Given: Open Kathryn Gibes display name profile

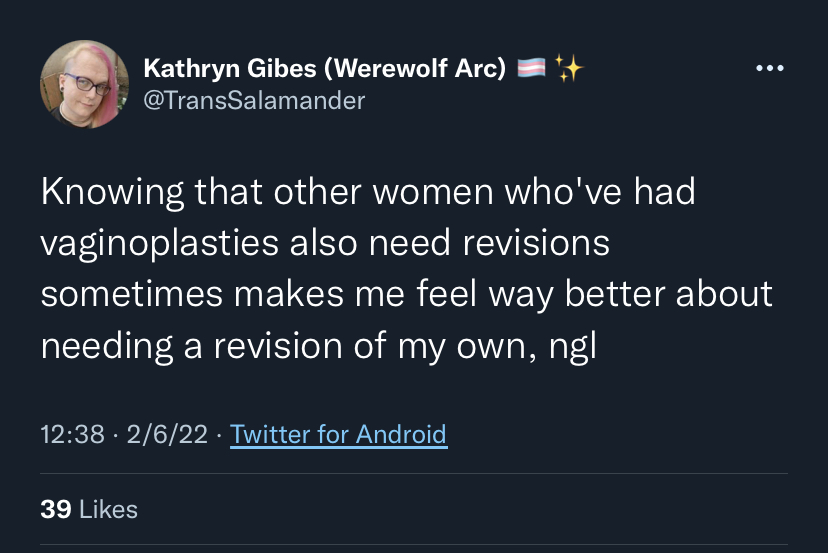Looking at the screenshot, I should 325,68.
